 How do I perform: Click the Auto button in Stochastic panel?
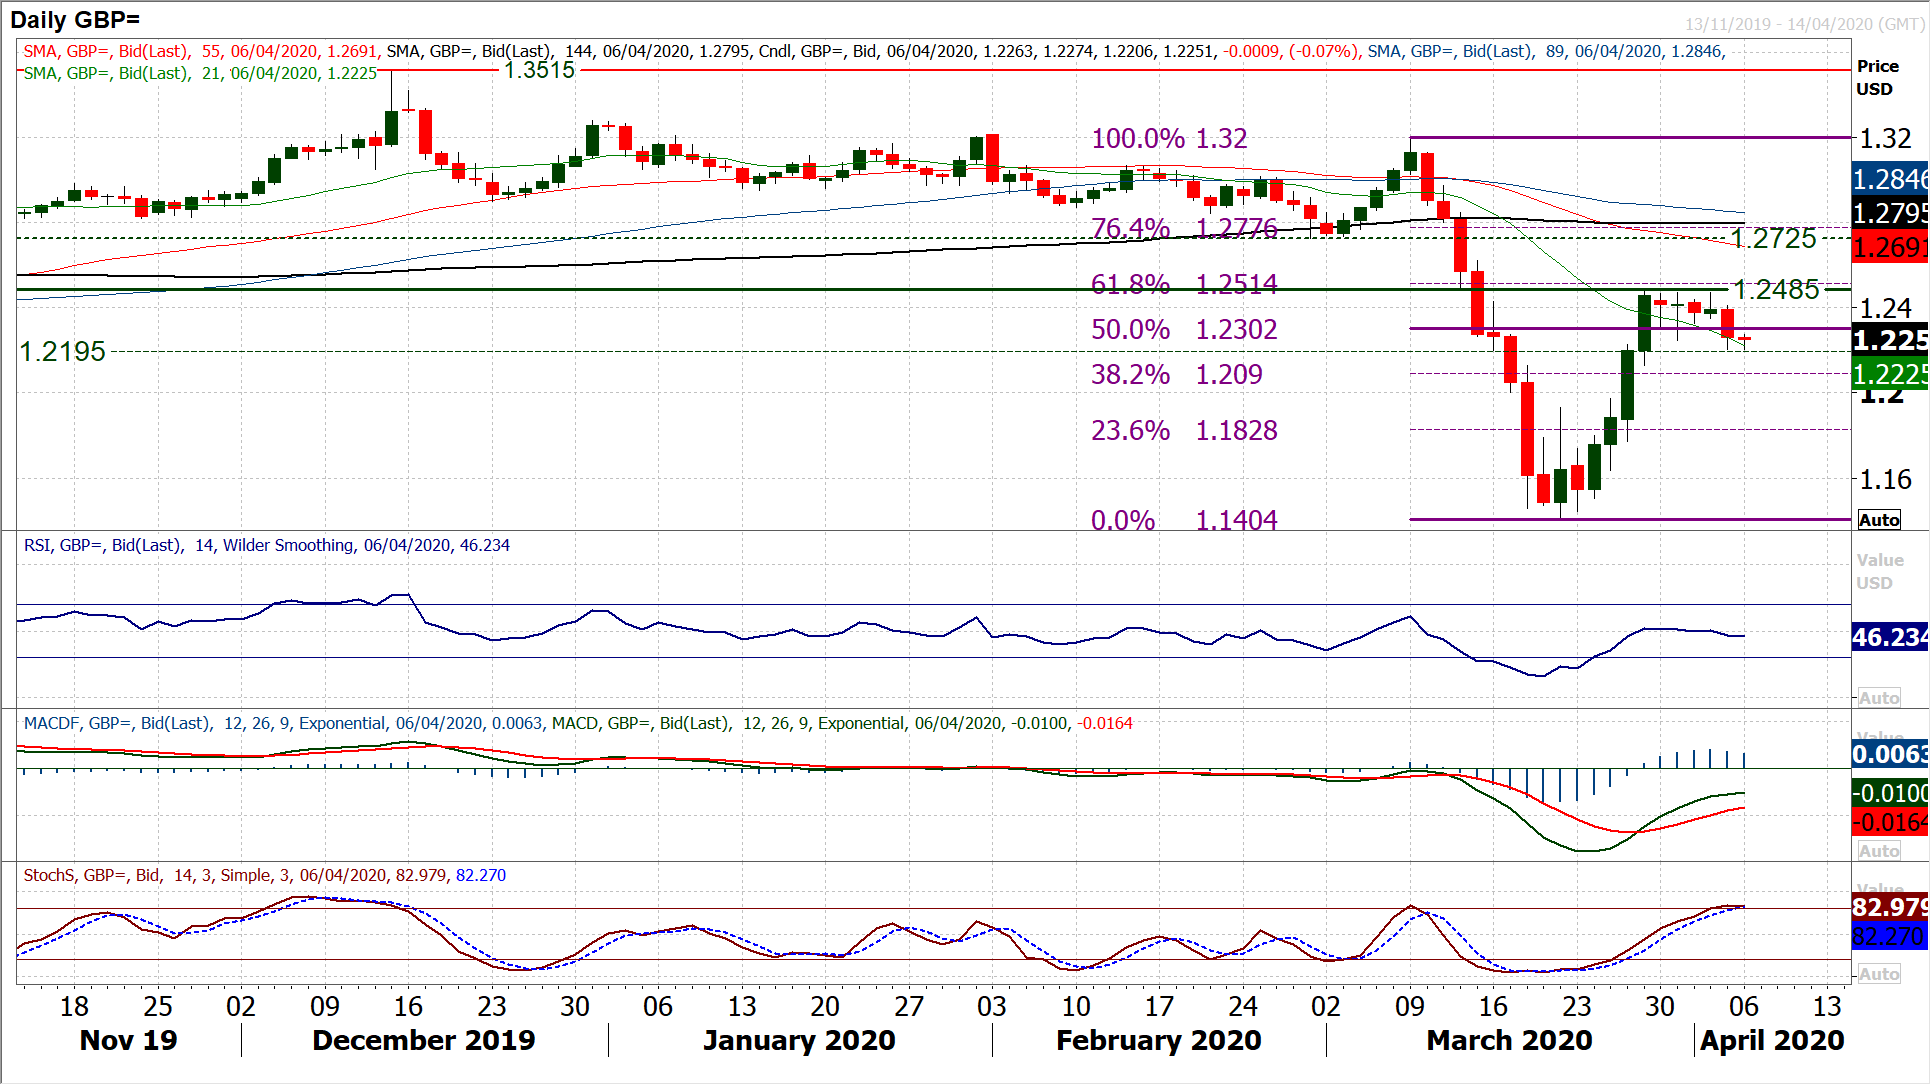1879,974
